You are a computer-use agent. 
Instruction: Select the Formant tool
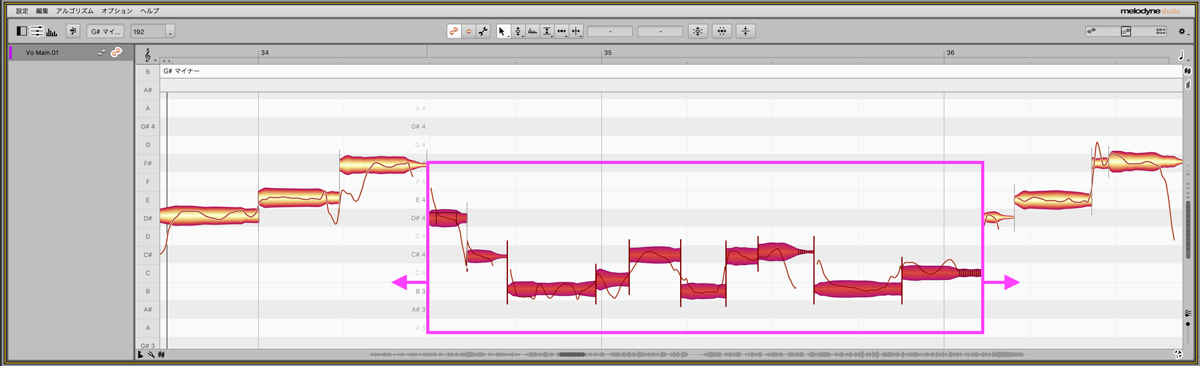click(x=533, y=32)
